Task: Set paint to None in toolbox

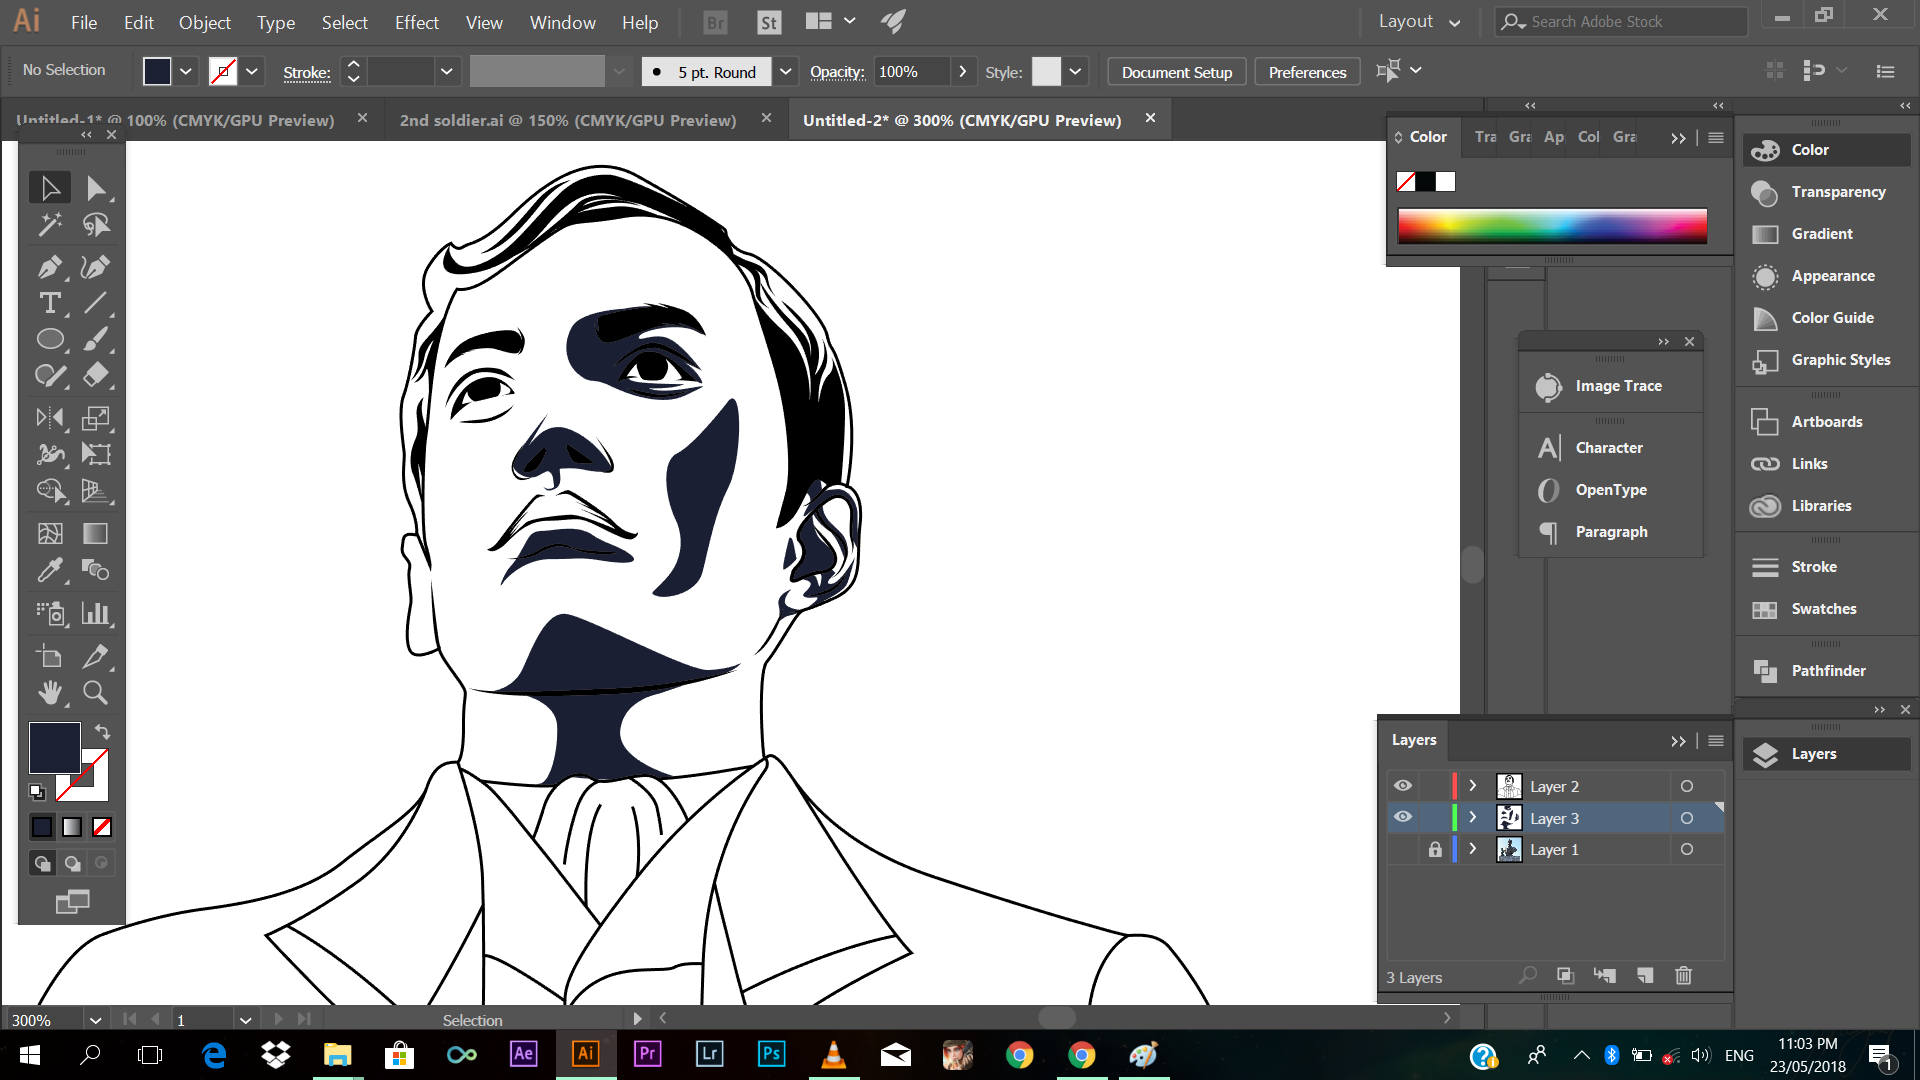Action: click(102, 827)
